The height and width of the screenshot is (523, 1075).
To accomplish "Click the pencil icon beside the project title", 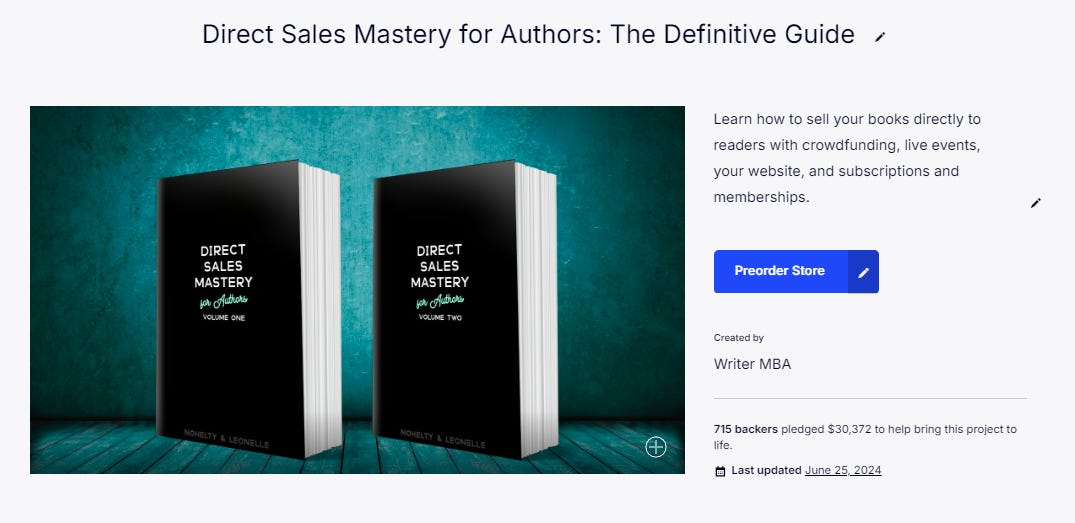I will point(880,37).
